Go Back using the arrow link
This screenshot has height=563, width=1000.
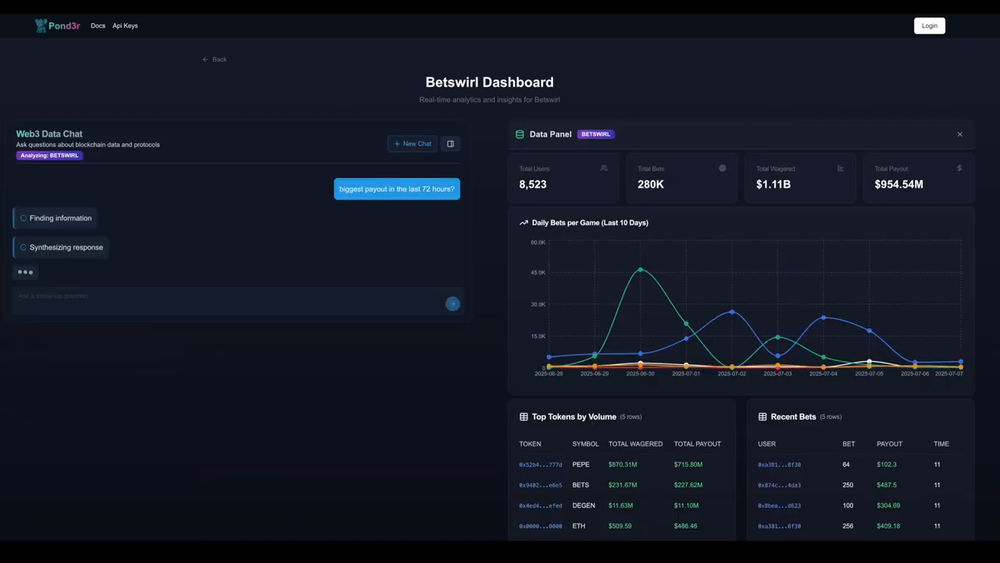point(214,59)
